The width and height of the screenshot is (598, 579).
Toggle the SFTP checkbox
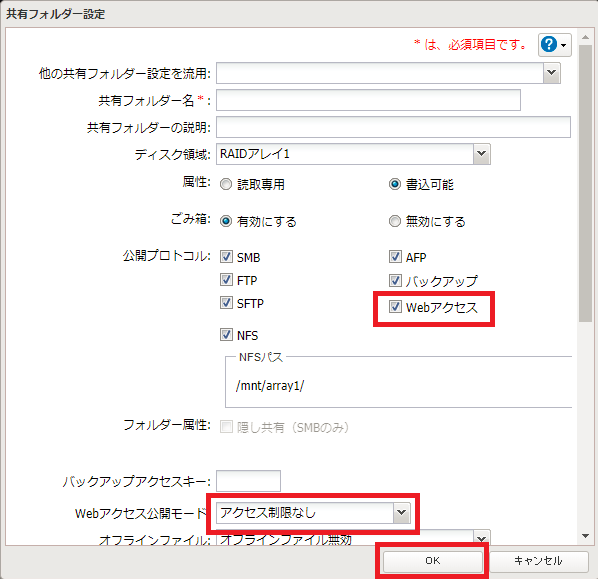(226, 303)
